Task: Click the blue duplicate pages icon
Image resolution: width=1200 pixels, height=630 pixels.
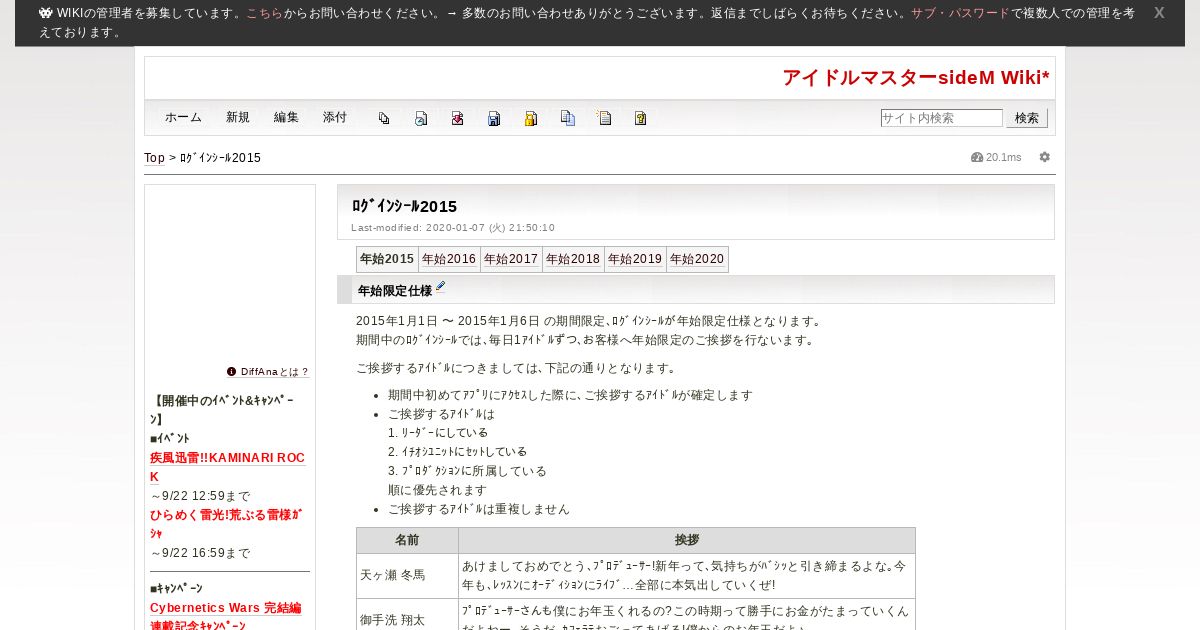Action: point(567,118)
